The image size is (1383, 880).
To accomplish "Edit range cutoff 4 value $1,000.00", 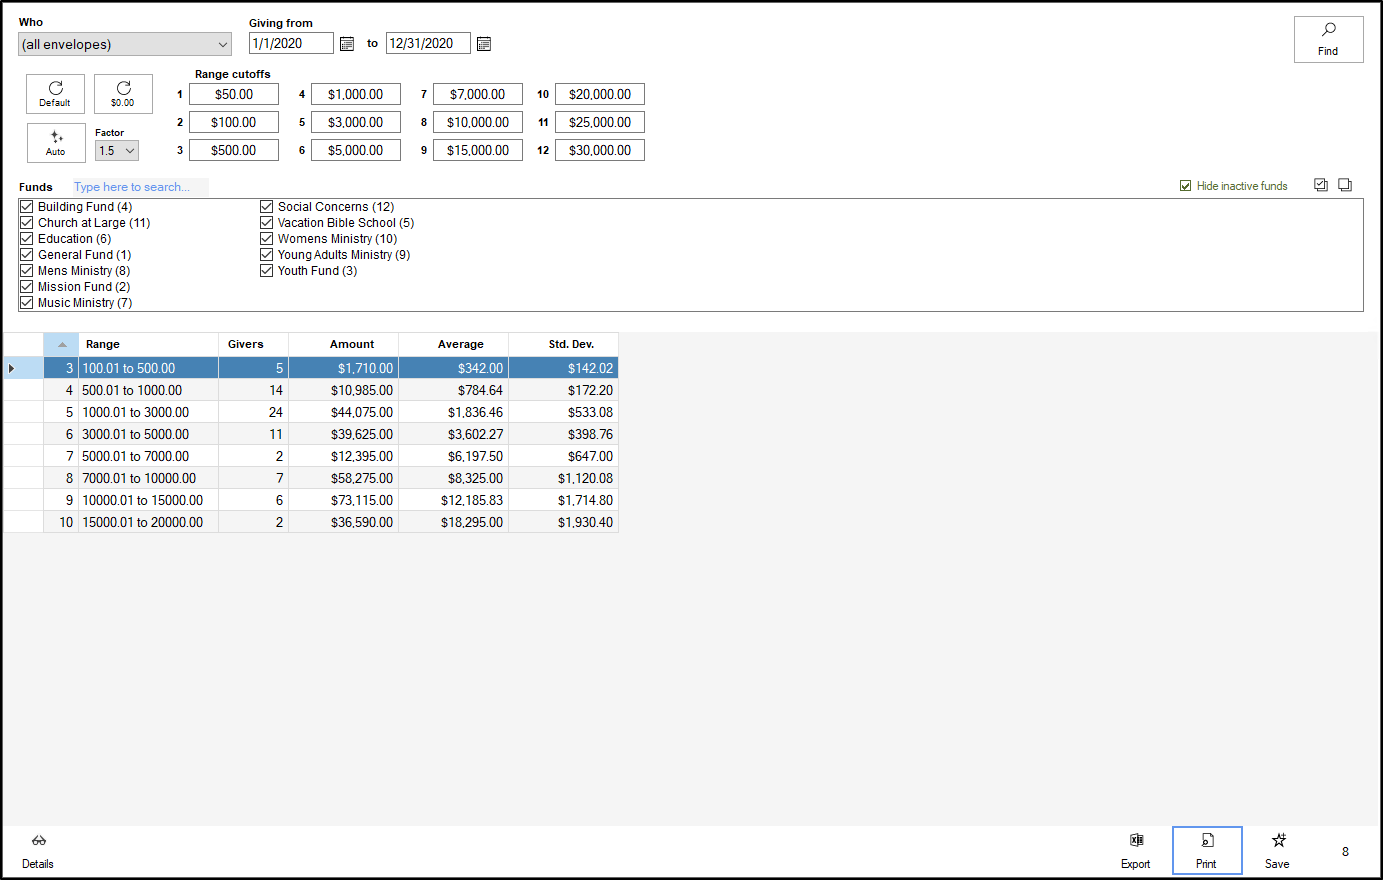I will click(x=356, y=94).
